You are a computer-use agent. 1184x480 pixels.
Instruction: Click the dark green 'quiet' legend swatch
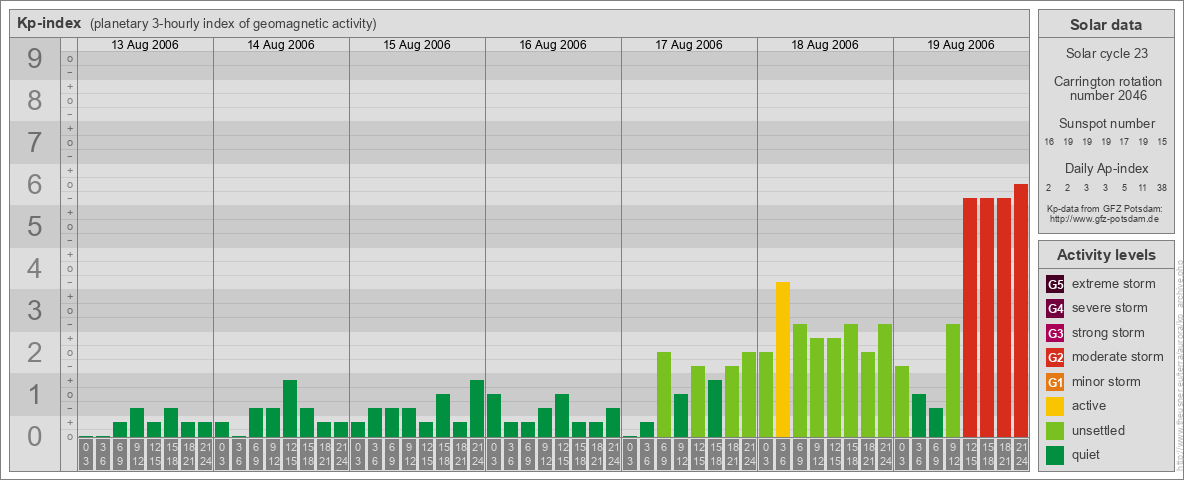(x=1055, y=454)
